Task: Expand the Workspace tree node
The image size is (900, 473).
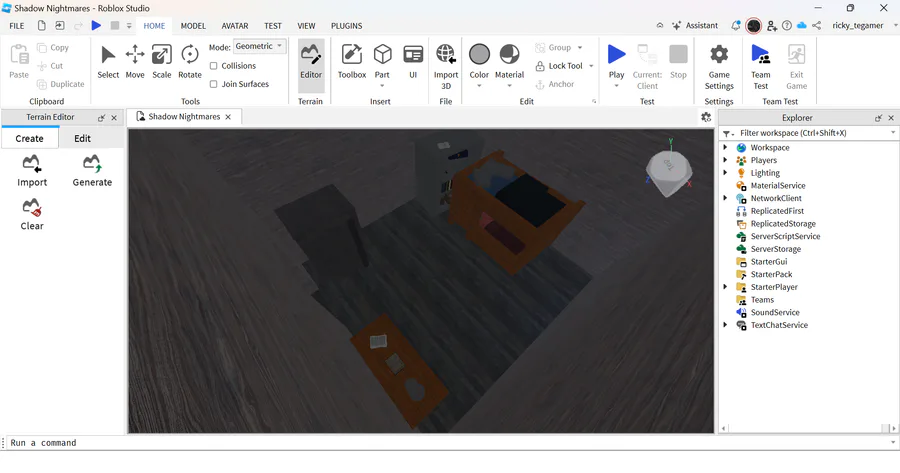Action: click(725, 148)
